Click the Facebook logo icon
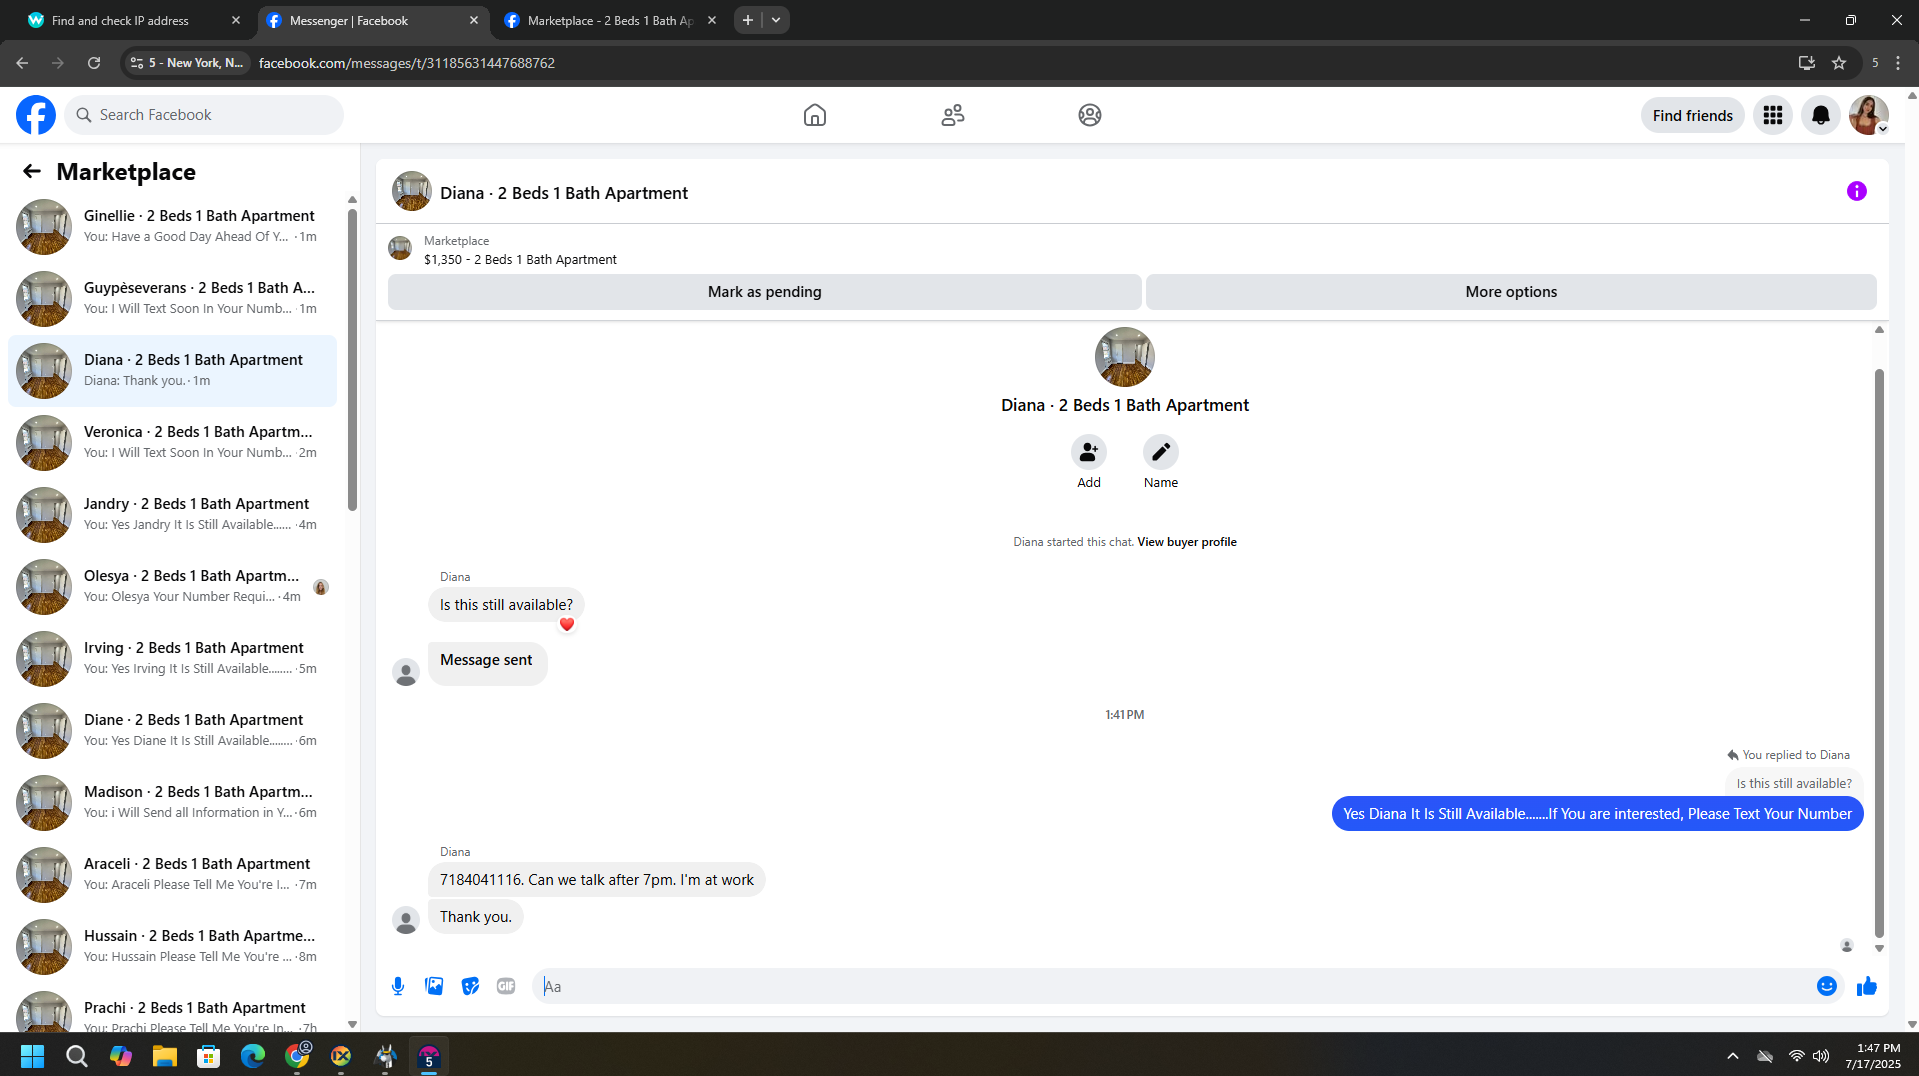Screen dimensions: 1919x1076 pyautogui.click(x=36, y=115)
